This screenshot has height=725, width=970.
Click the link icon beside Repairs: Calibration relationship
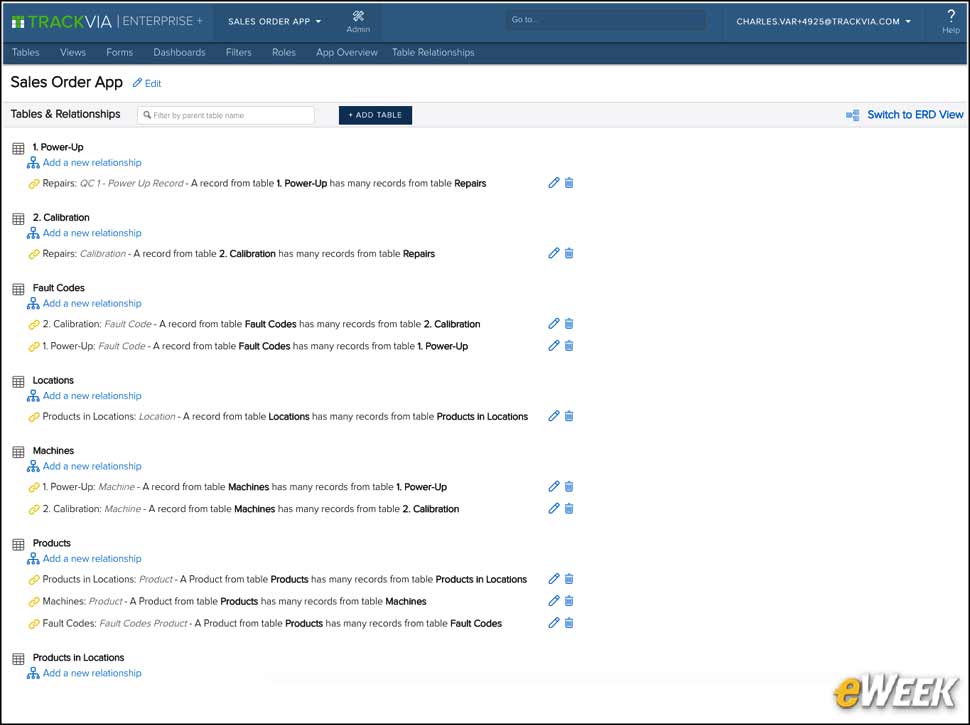click(34, 254)
